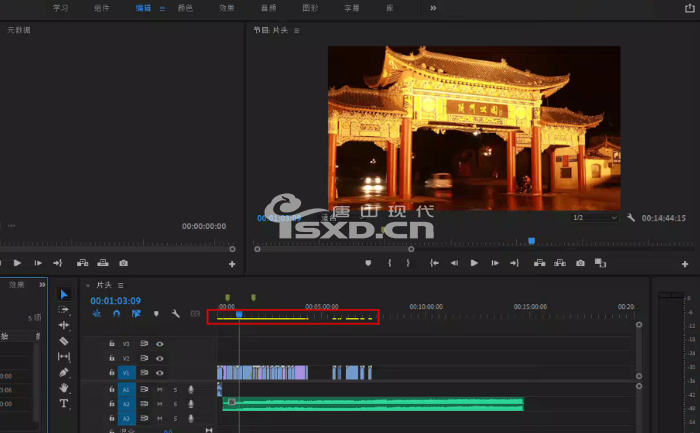
Task: Switch to 图形 workspace
Action: pyautogui.click(x=310, y=8)
